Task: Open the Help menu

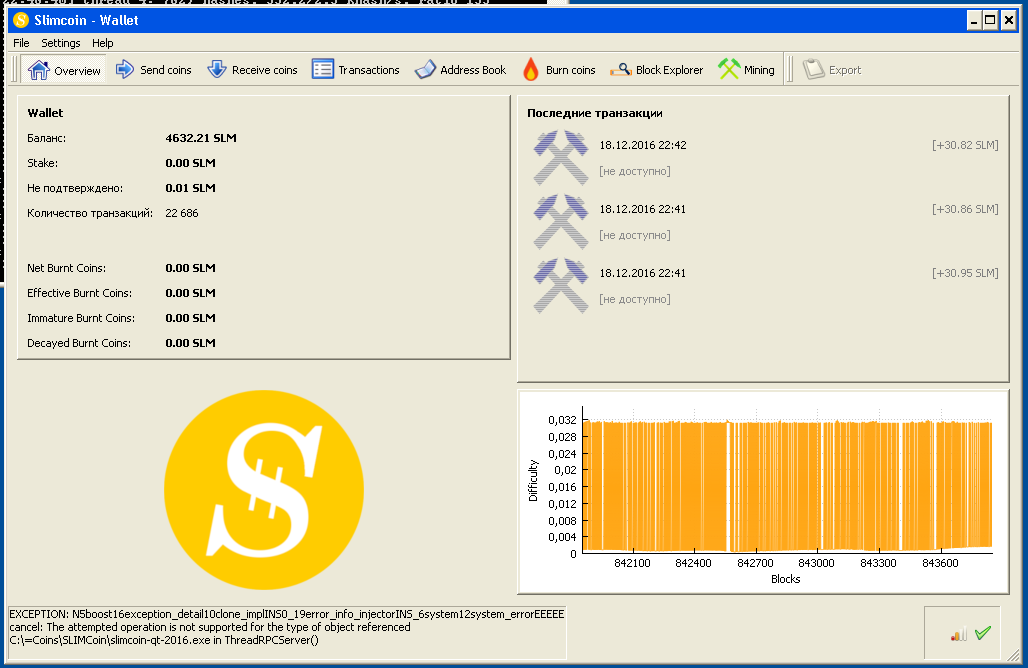Action: point(102,43)
